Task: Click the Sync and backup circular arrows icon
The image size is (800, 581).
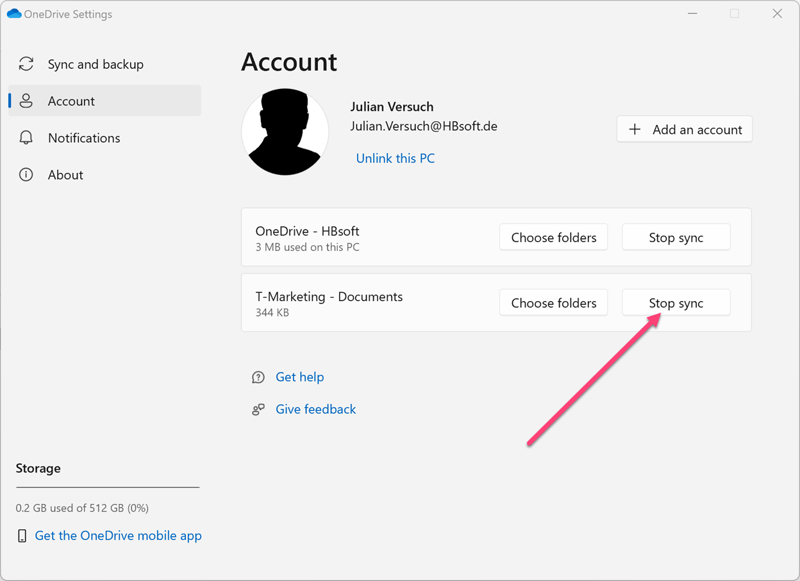Action: pyautogui.click(x=26, y=64)
